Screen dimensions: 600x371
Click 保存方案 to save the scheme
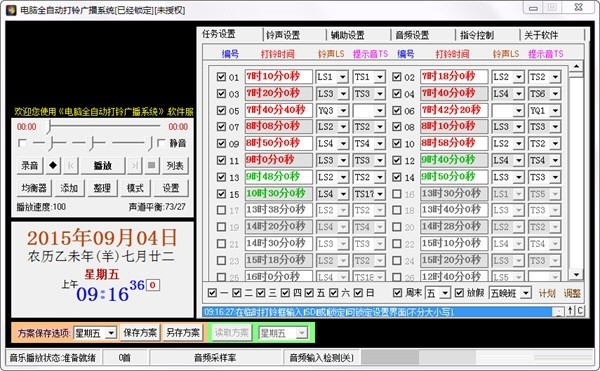tap(140, 333)
